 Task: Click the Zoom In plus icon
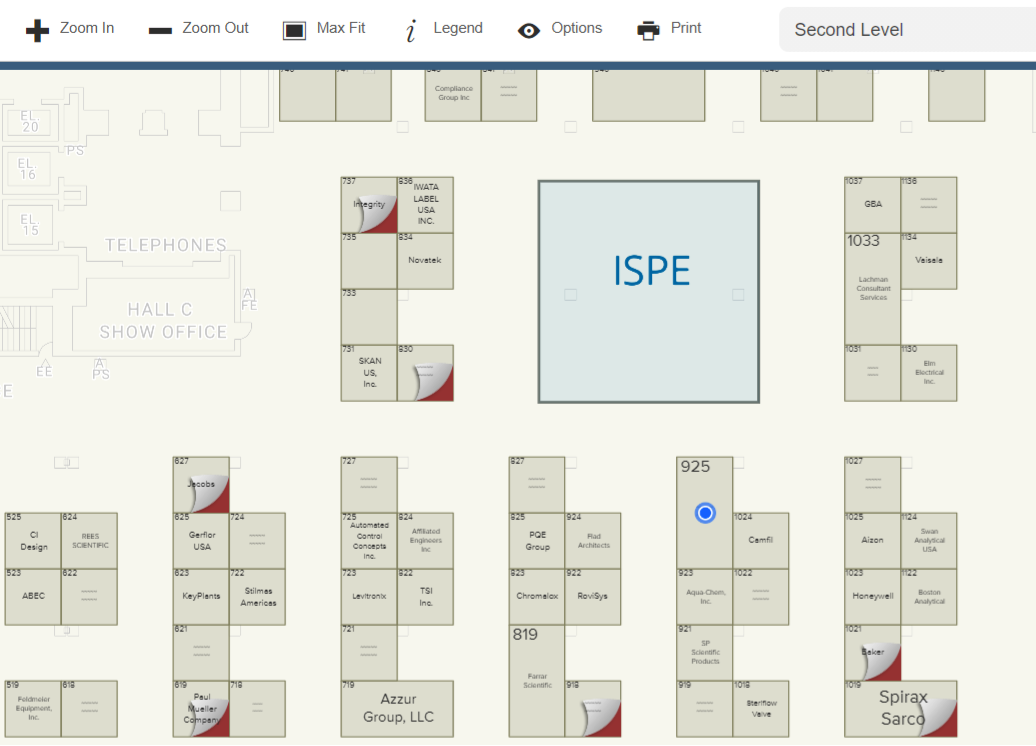click(37, 30)
